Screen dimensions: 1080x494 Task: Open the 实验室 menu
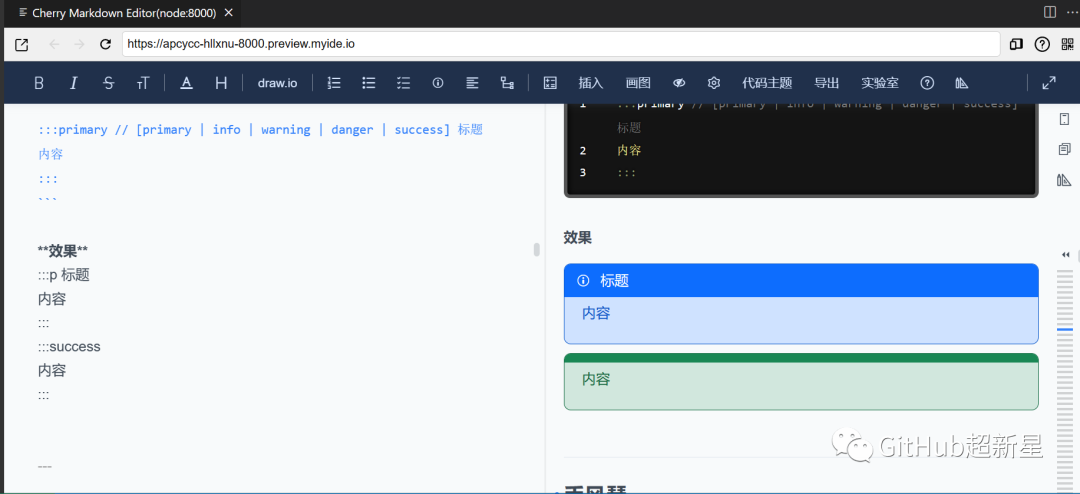coord(880,83)
